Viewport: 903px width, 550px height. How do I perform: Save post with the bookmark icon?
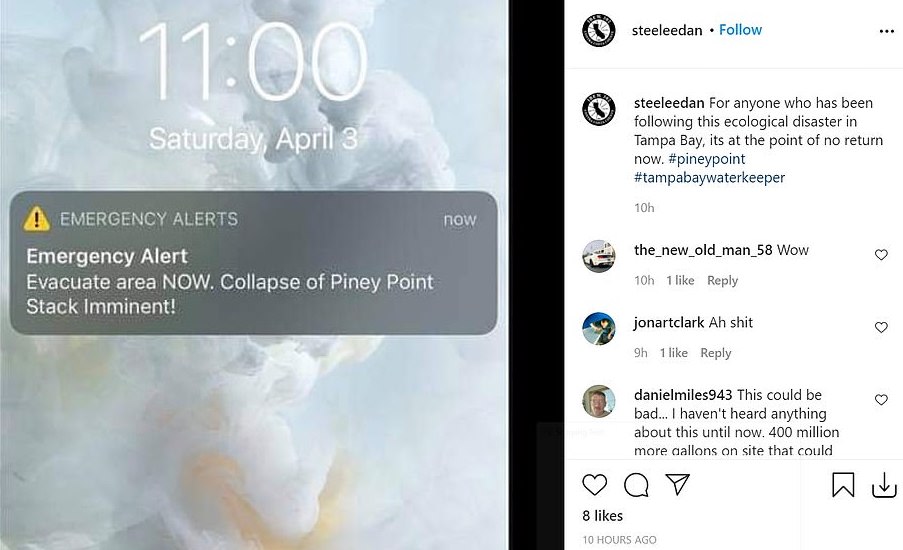843,485
